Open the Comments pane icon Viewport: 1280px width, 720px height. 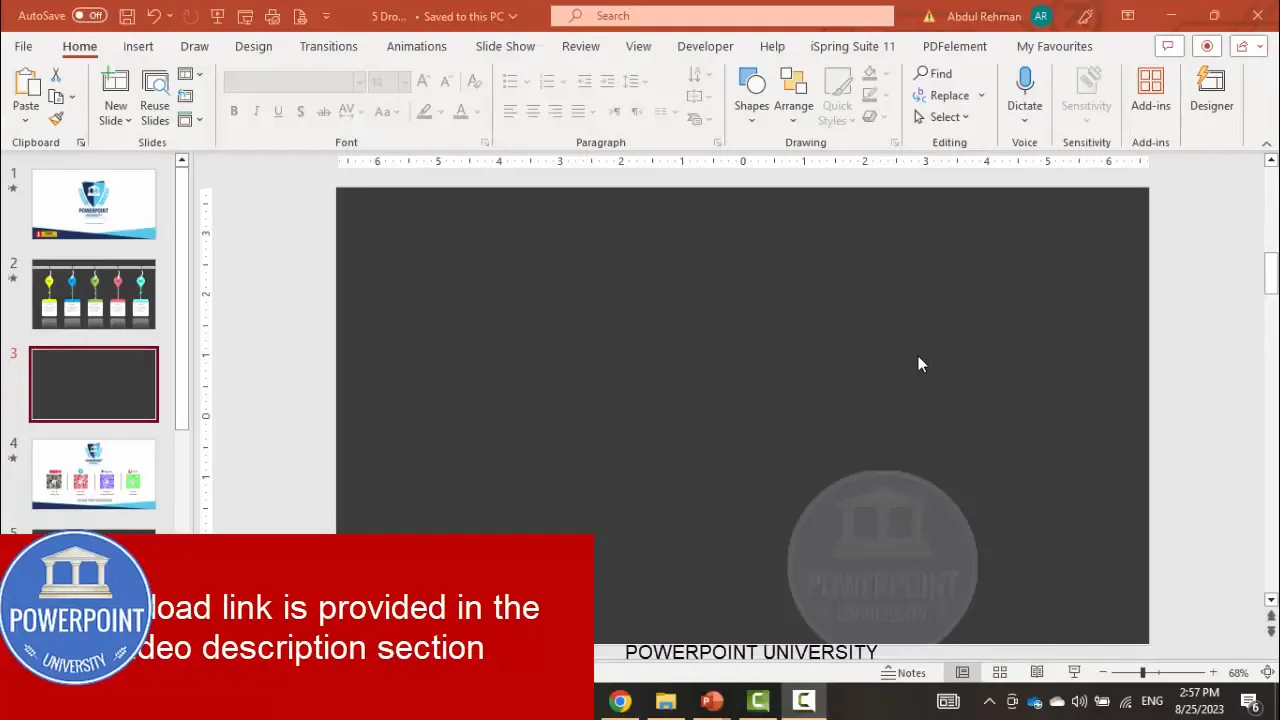coord(1167,46)
